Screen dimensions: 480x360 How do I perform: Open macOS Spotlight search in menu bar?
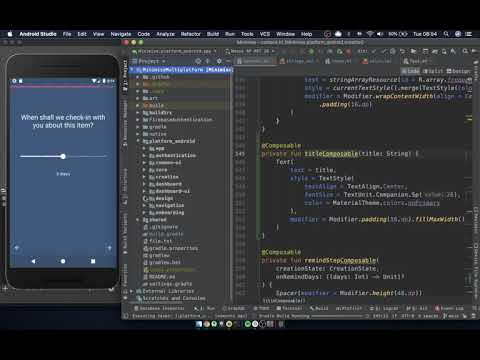point(446,34)
